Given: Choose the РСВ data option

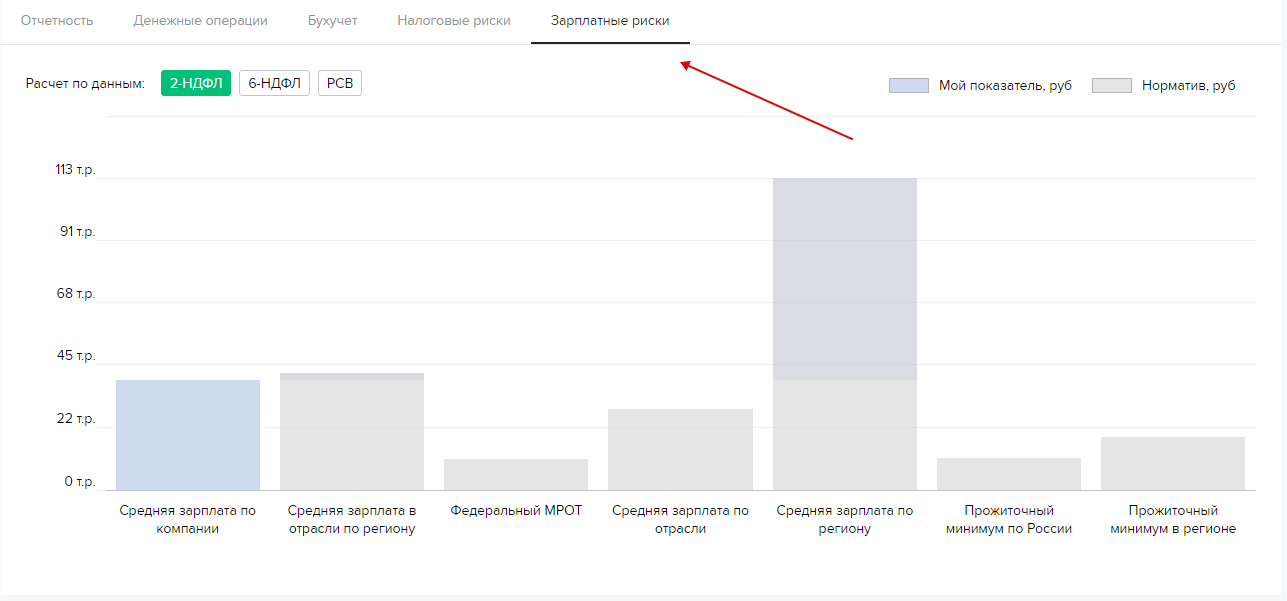Looking at the screenshot, I should coord(340,84).
